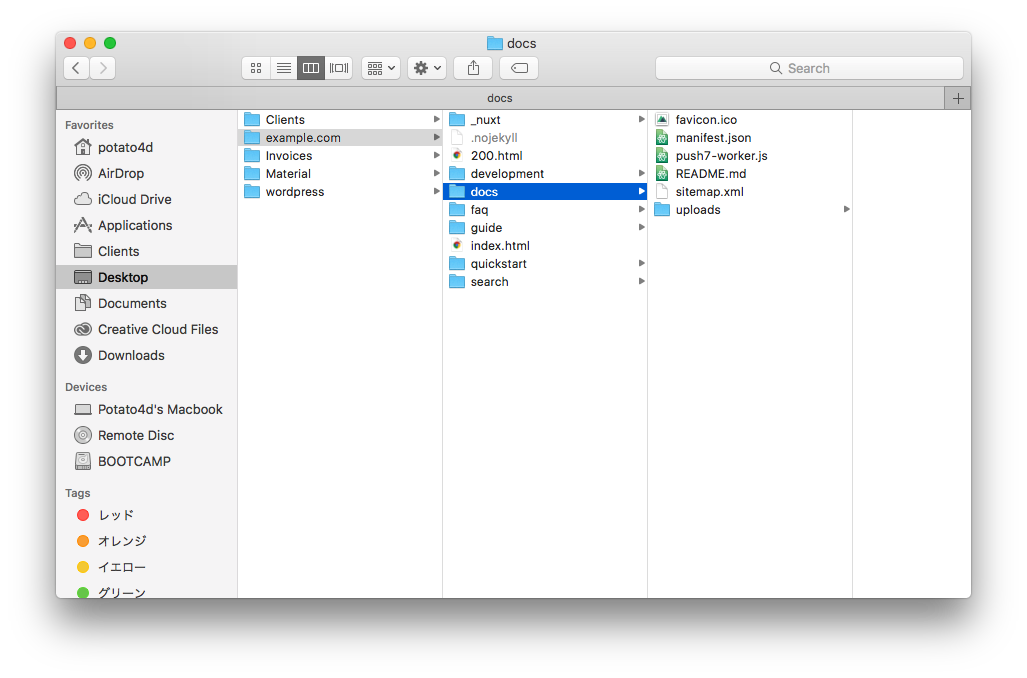Select the index.html file
1027x678 pixels.
click(545, 246)
